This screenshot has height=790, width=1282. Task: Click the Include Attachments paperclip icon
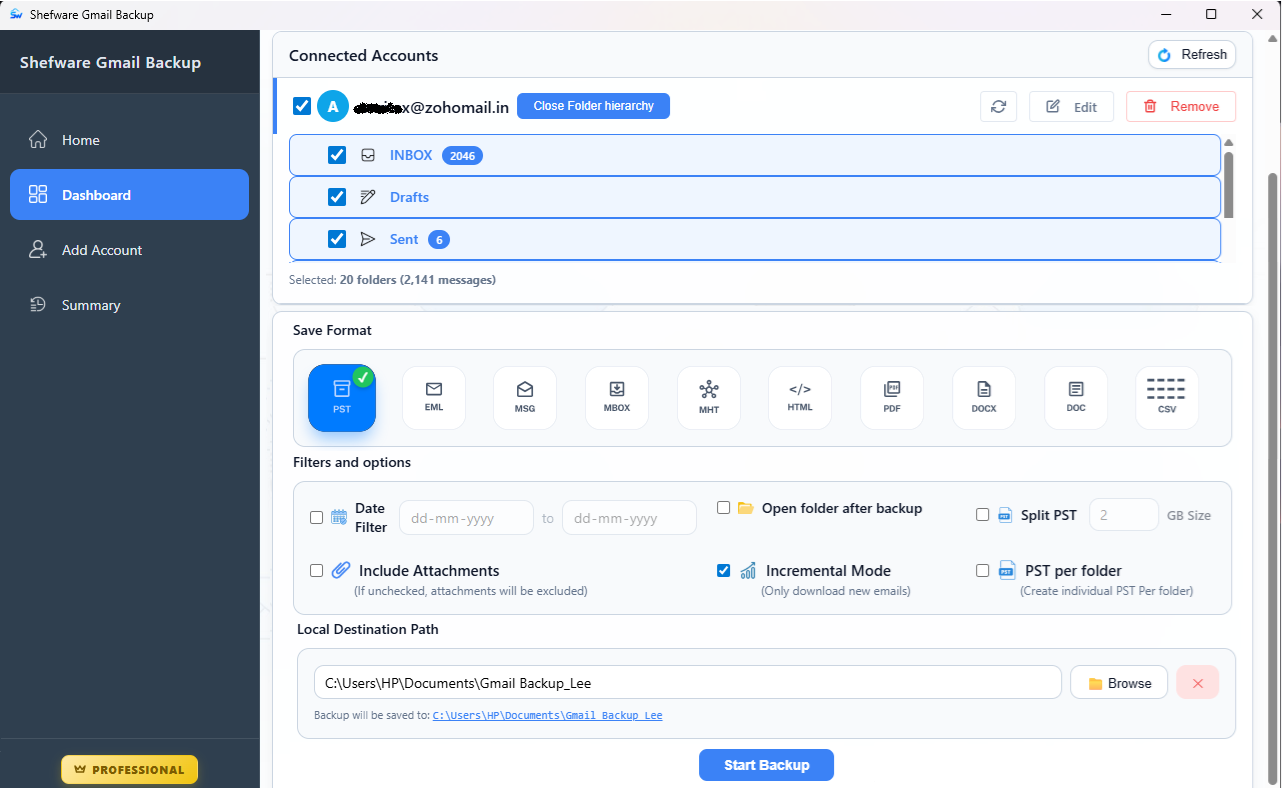341,570
